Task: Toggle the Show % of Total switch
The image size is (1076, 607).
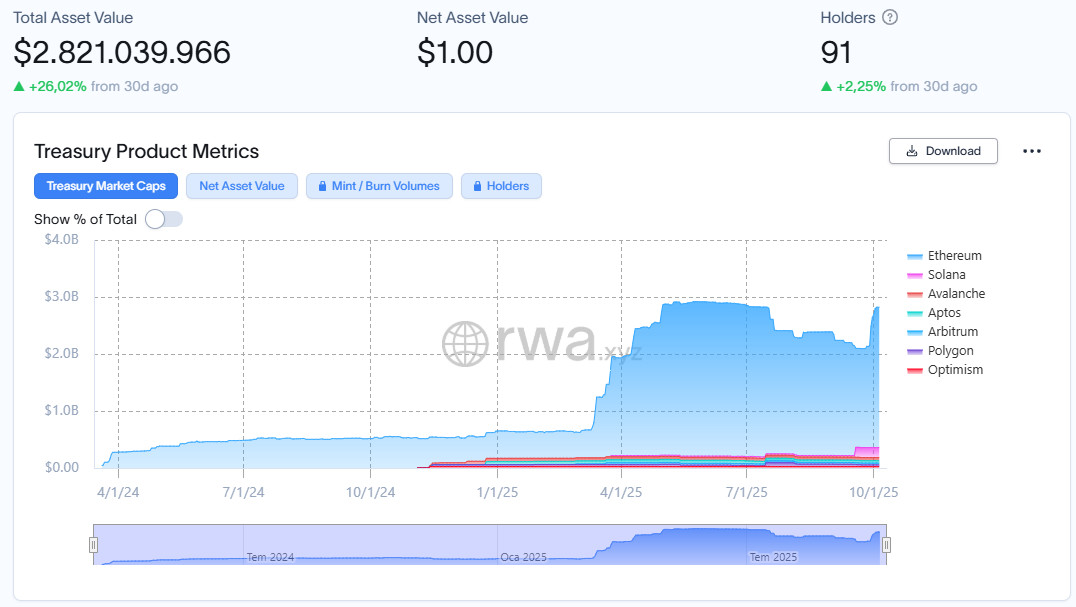Action: pyautogui.click(x=164, y=219)
